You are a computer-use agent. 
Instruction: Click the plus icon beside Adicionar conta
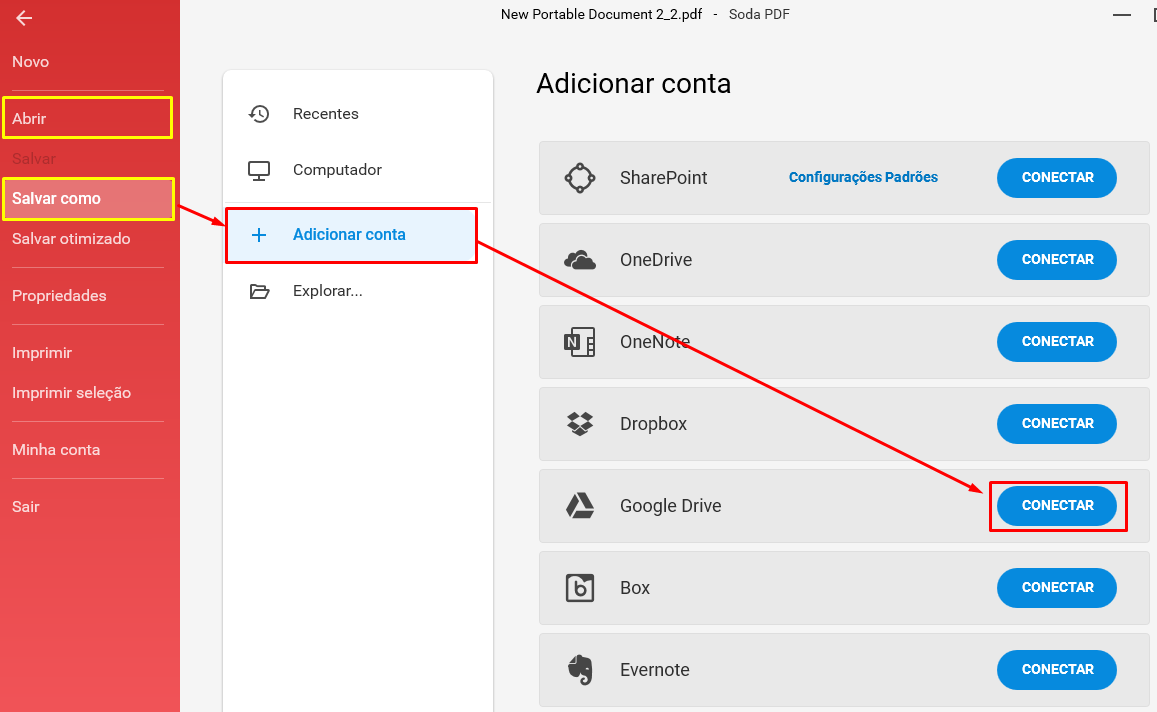(259, 235)
